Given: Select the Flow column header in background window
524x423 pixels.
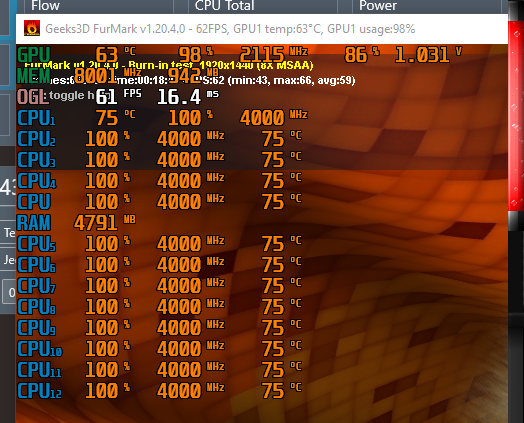Looking at the screenshot, I should pos(45,6).
